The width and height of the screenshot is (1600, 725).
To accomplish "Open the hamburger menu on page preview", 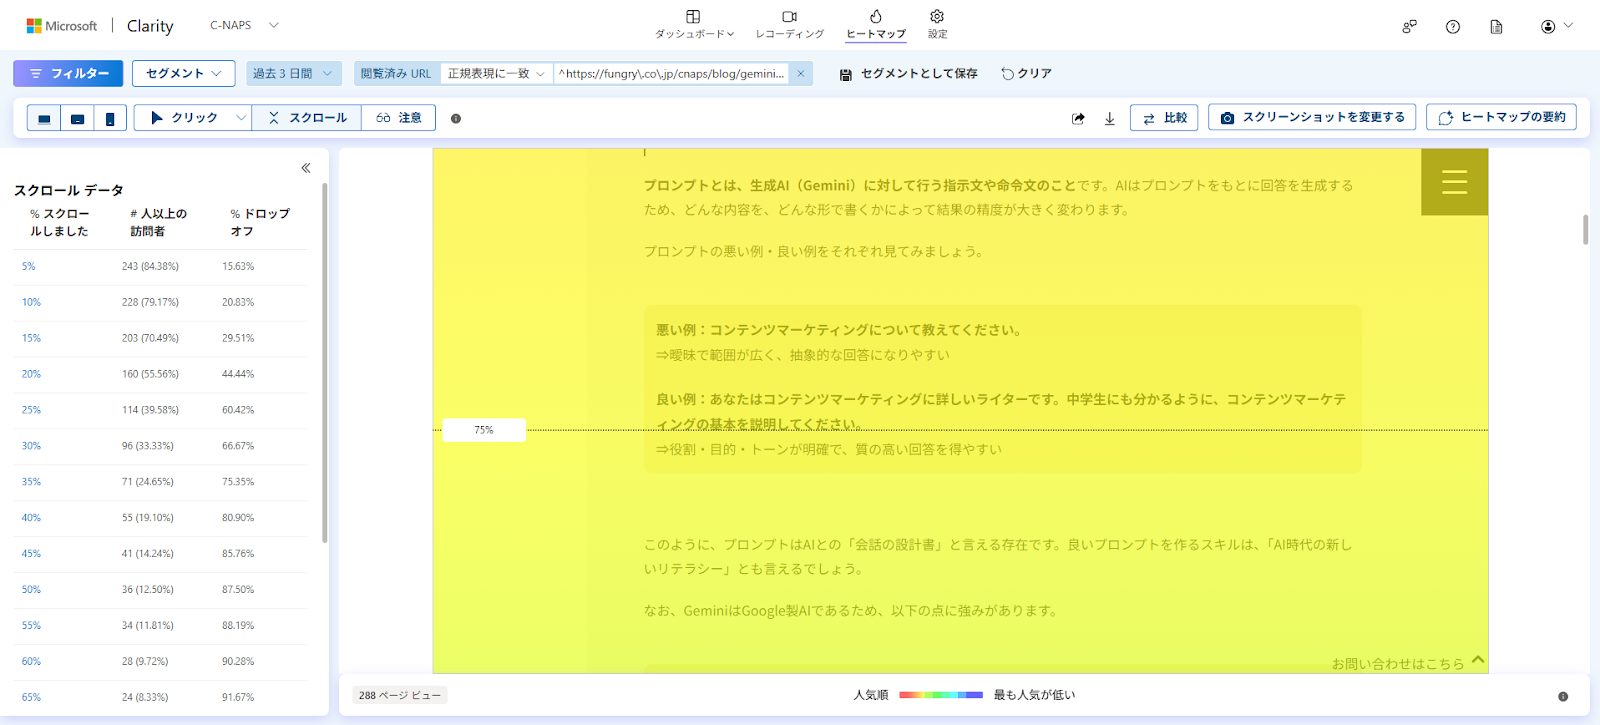I will coord(1454,182).
